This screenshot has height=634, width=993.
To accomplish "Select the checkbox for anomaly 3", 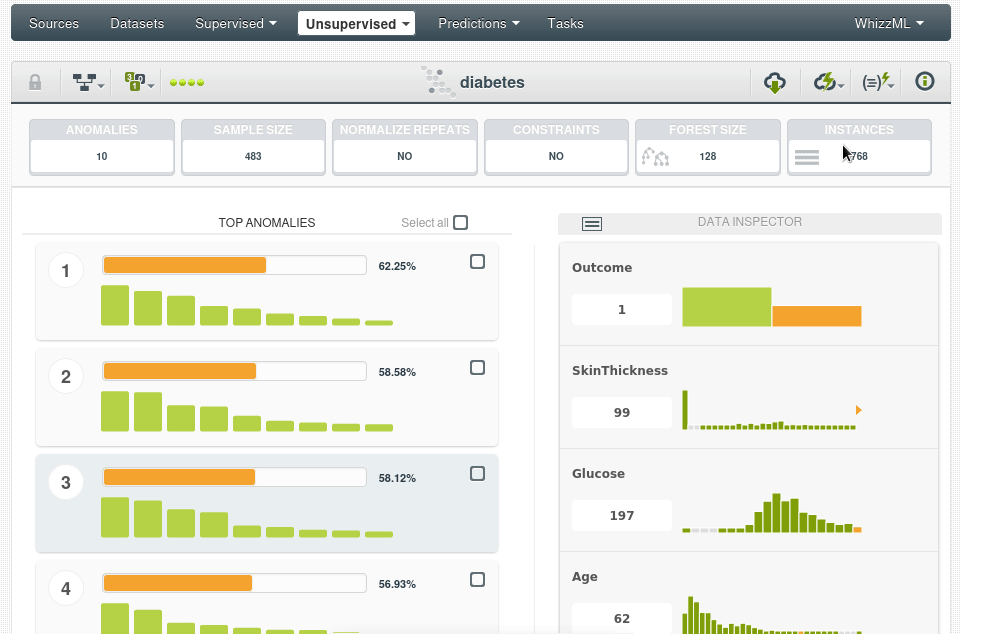I will coord(477,474).
